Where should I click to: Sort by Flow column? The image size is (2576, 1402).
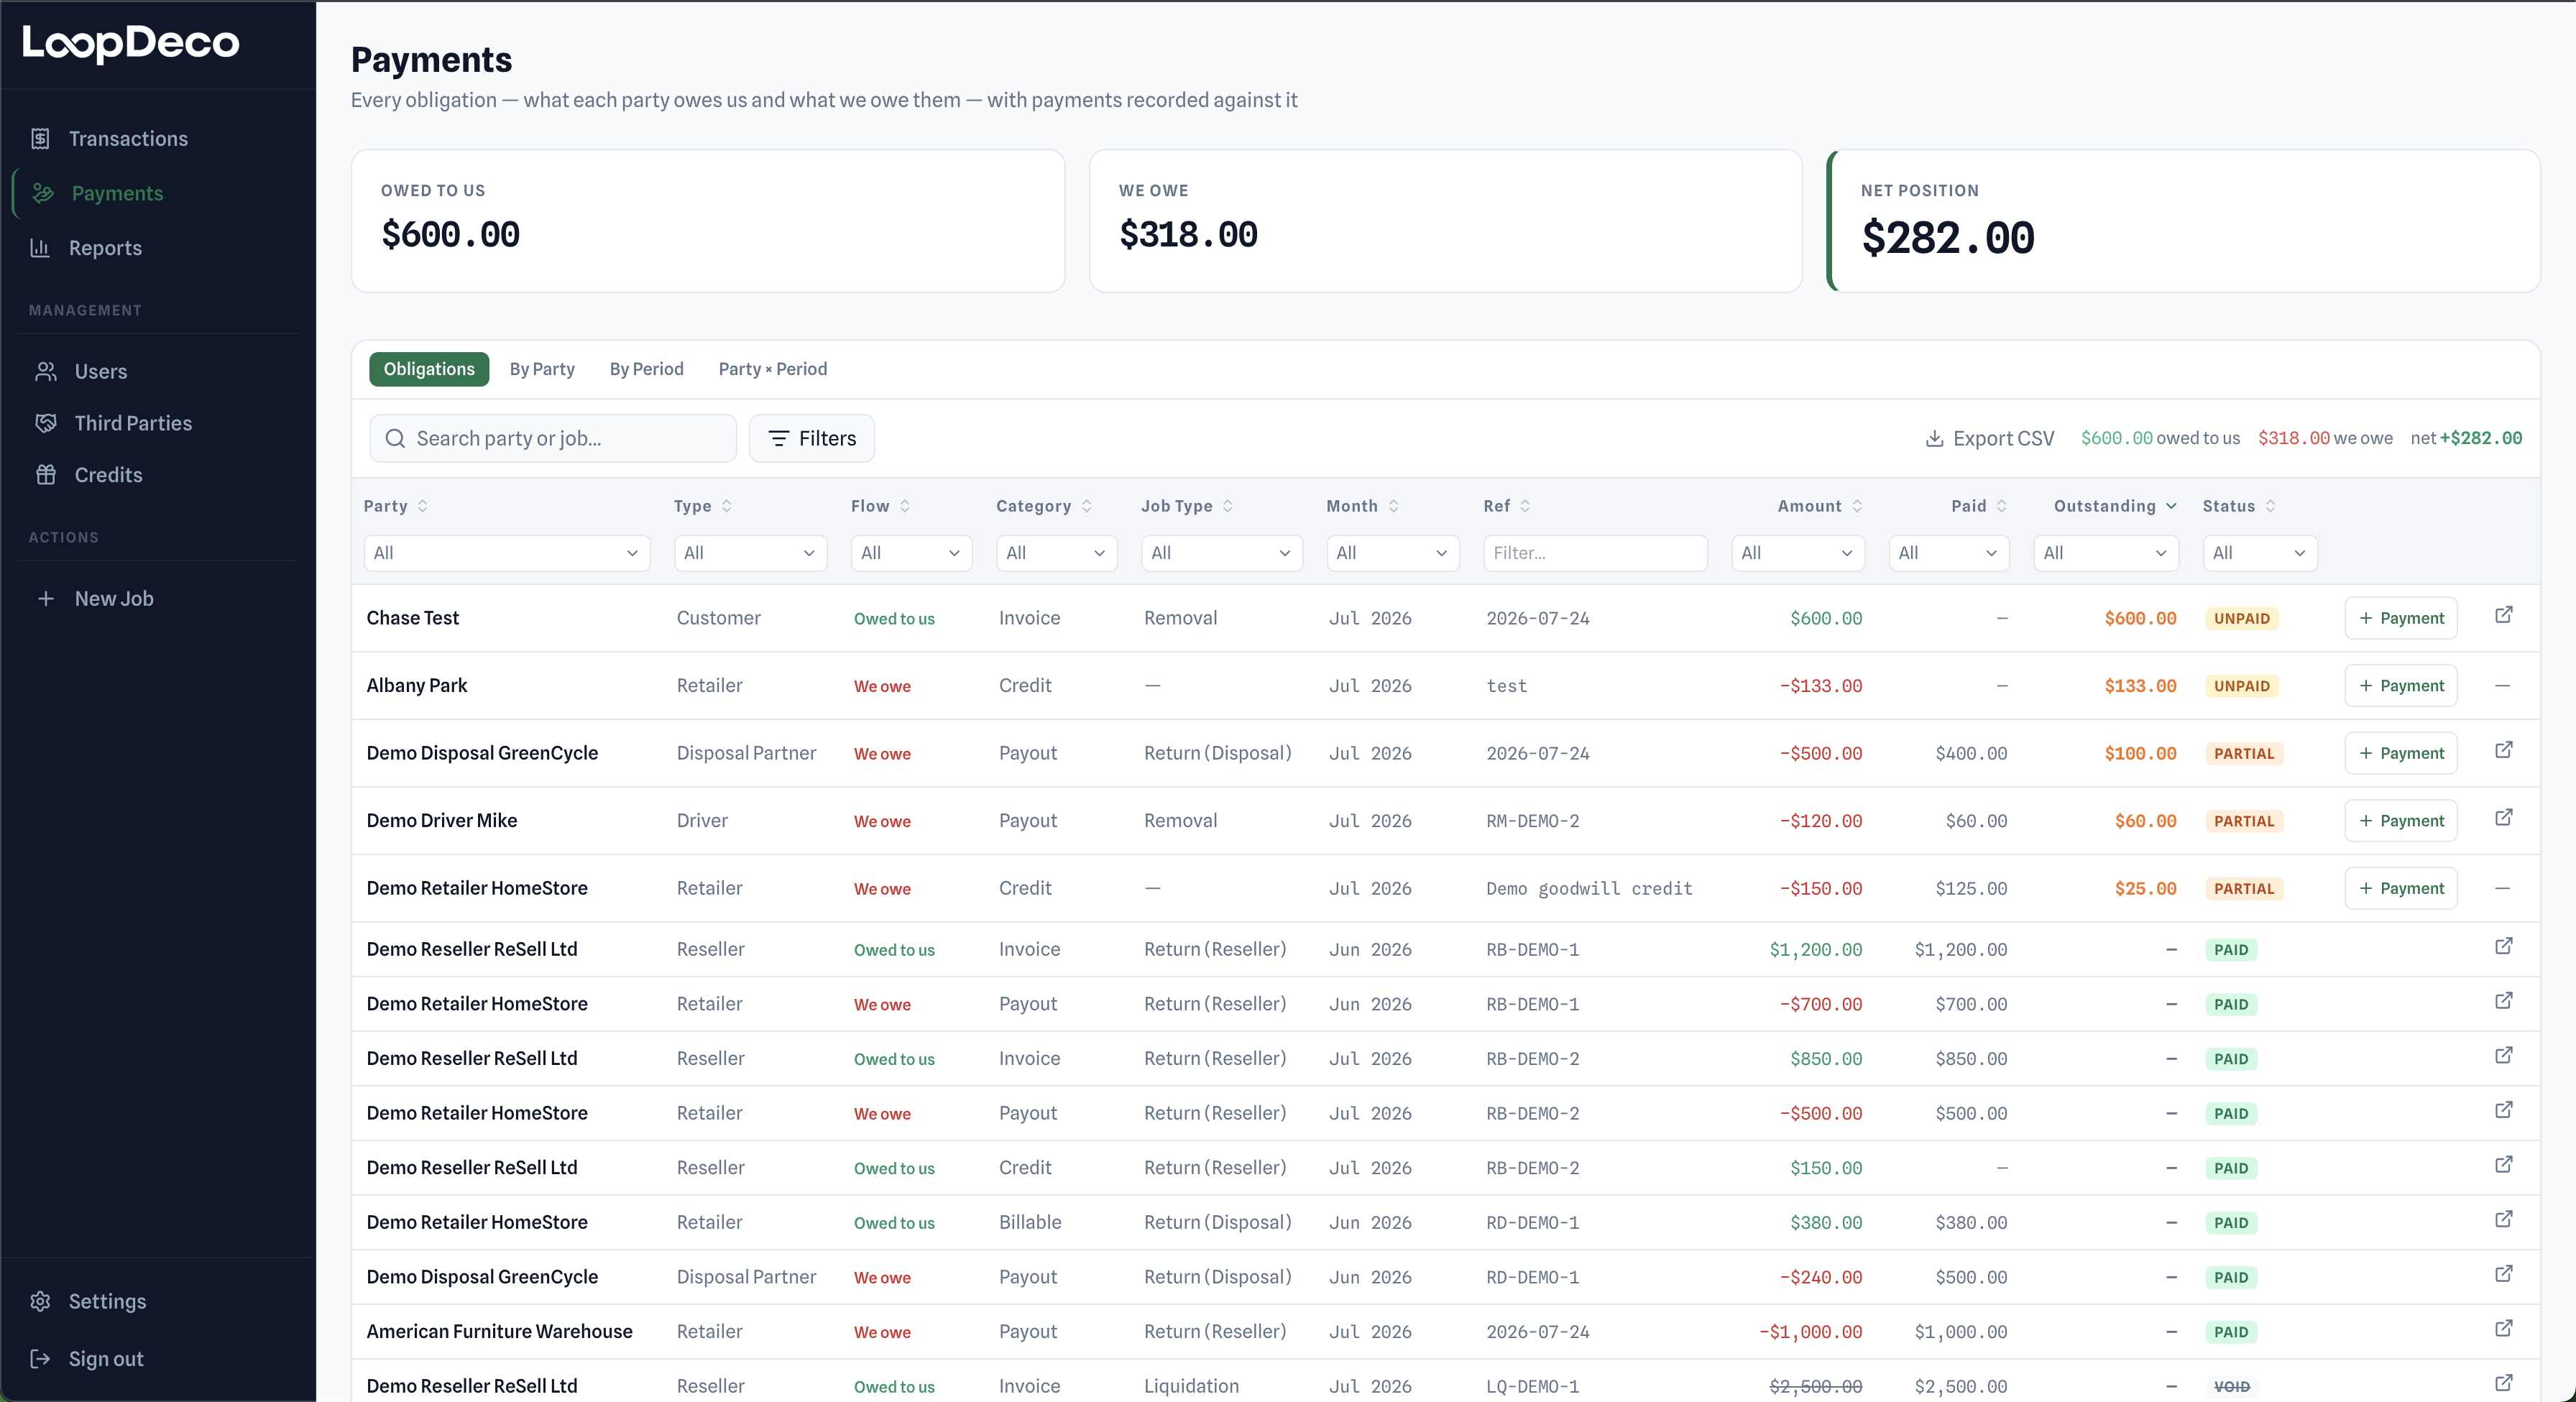click(x=880, y=506)
